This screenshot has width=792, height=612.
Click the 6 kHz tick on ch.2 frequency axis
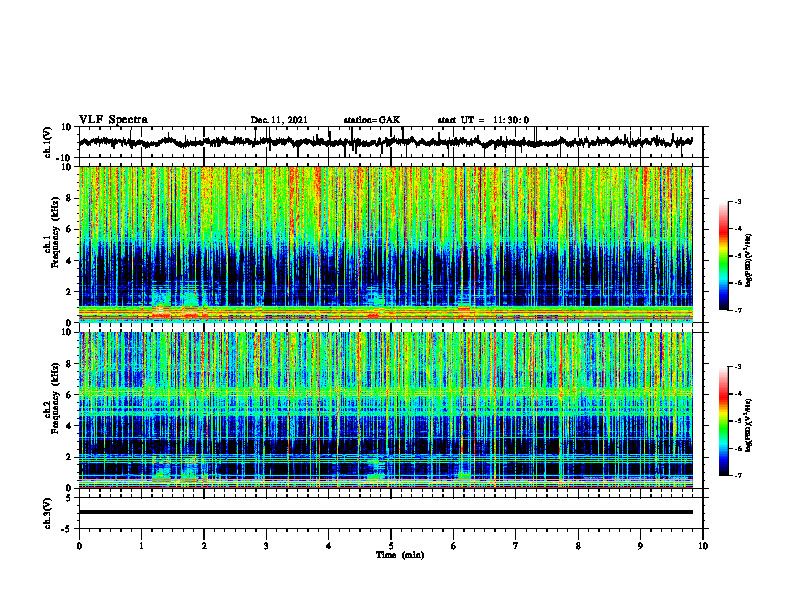(69, 395)
